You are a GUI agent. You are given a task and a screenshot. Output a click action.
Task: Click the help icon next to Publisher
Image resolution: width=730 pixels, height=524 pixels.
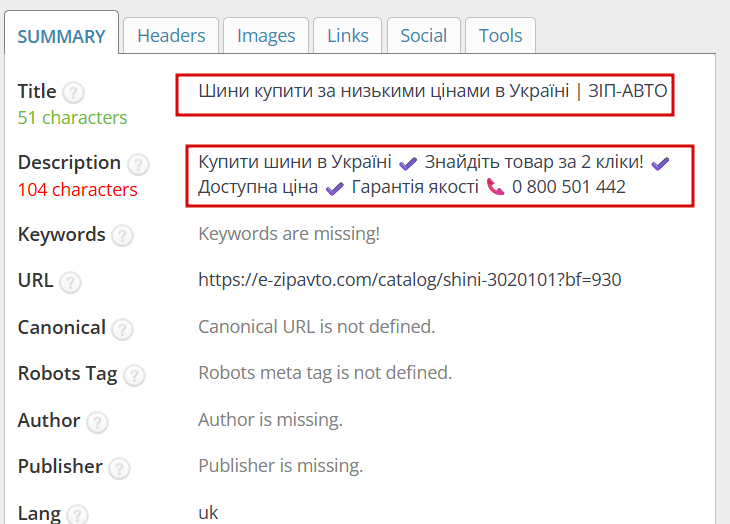120,469
